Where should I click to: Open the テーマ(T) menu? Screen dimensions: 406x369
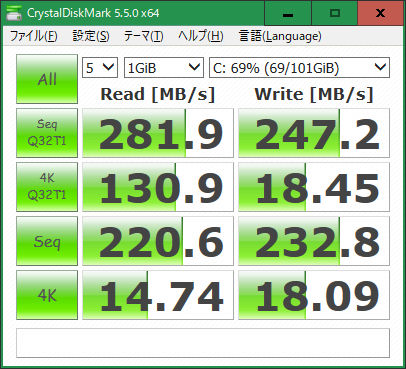[x=144, y=36]
